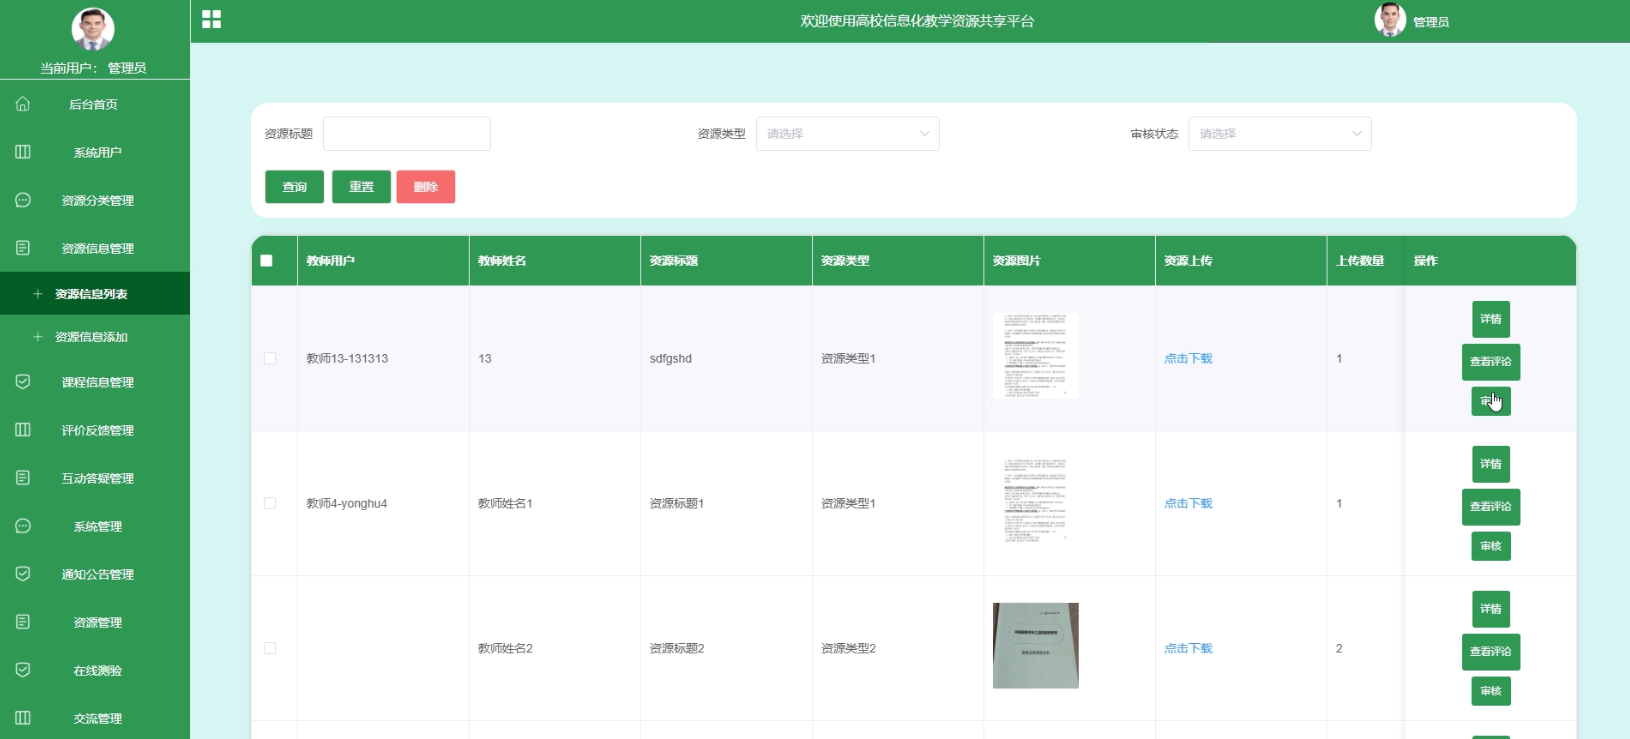Expand 资源管理 menu

tap(95, 622)
